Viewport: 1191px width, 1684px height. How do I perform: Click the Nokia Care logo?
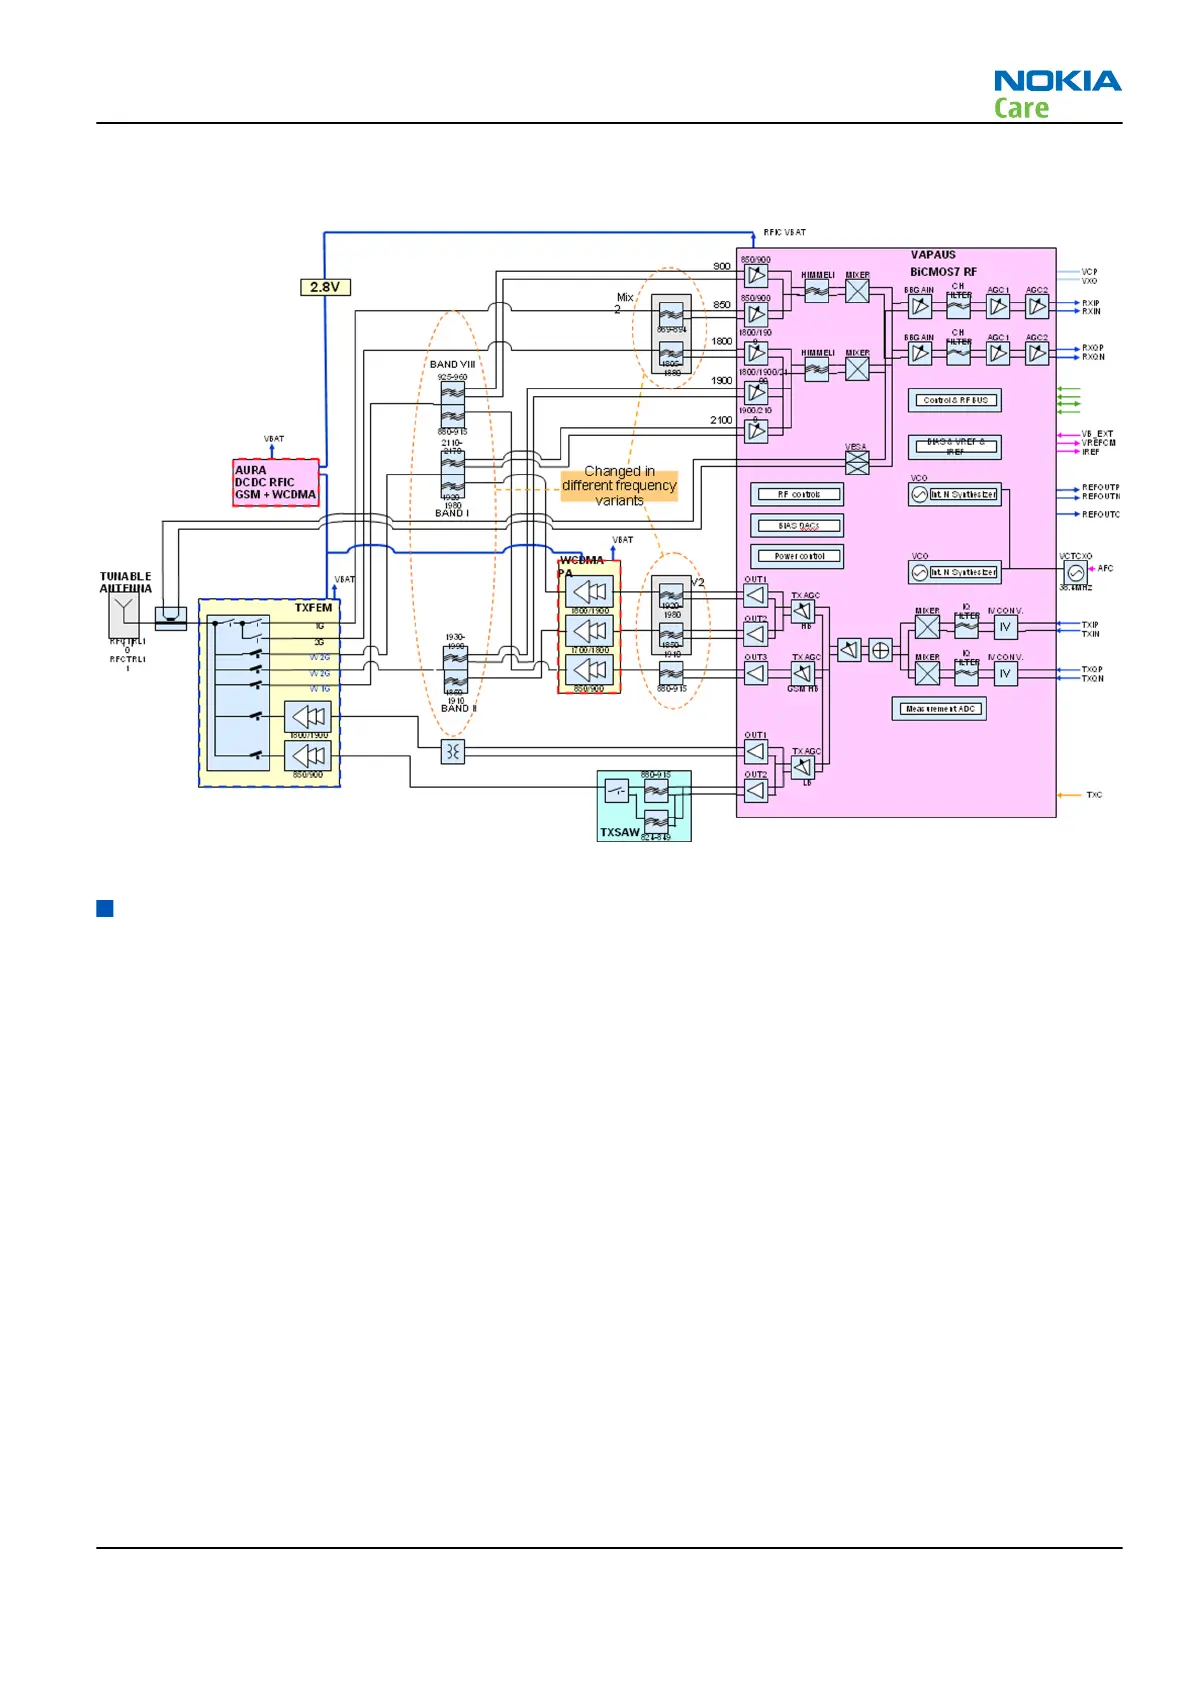(x=1057, y=95)
